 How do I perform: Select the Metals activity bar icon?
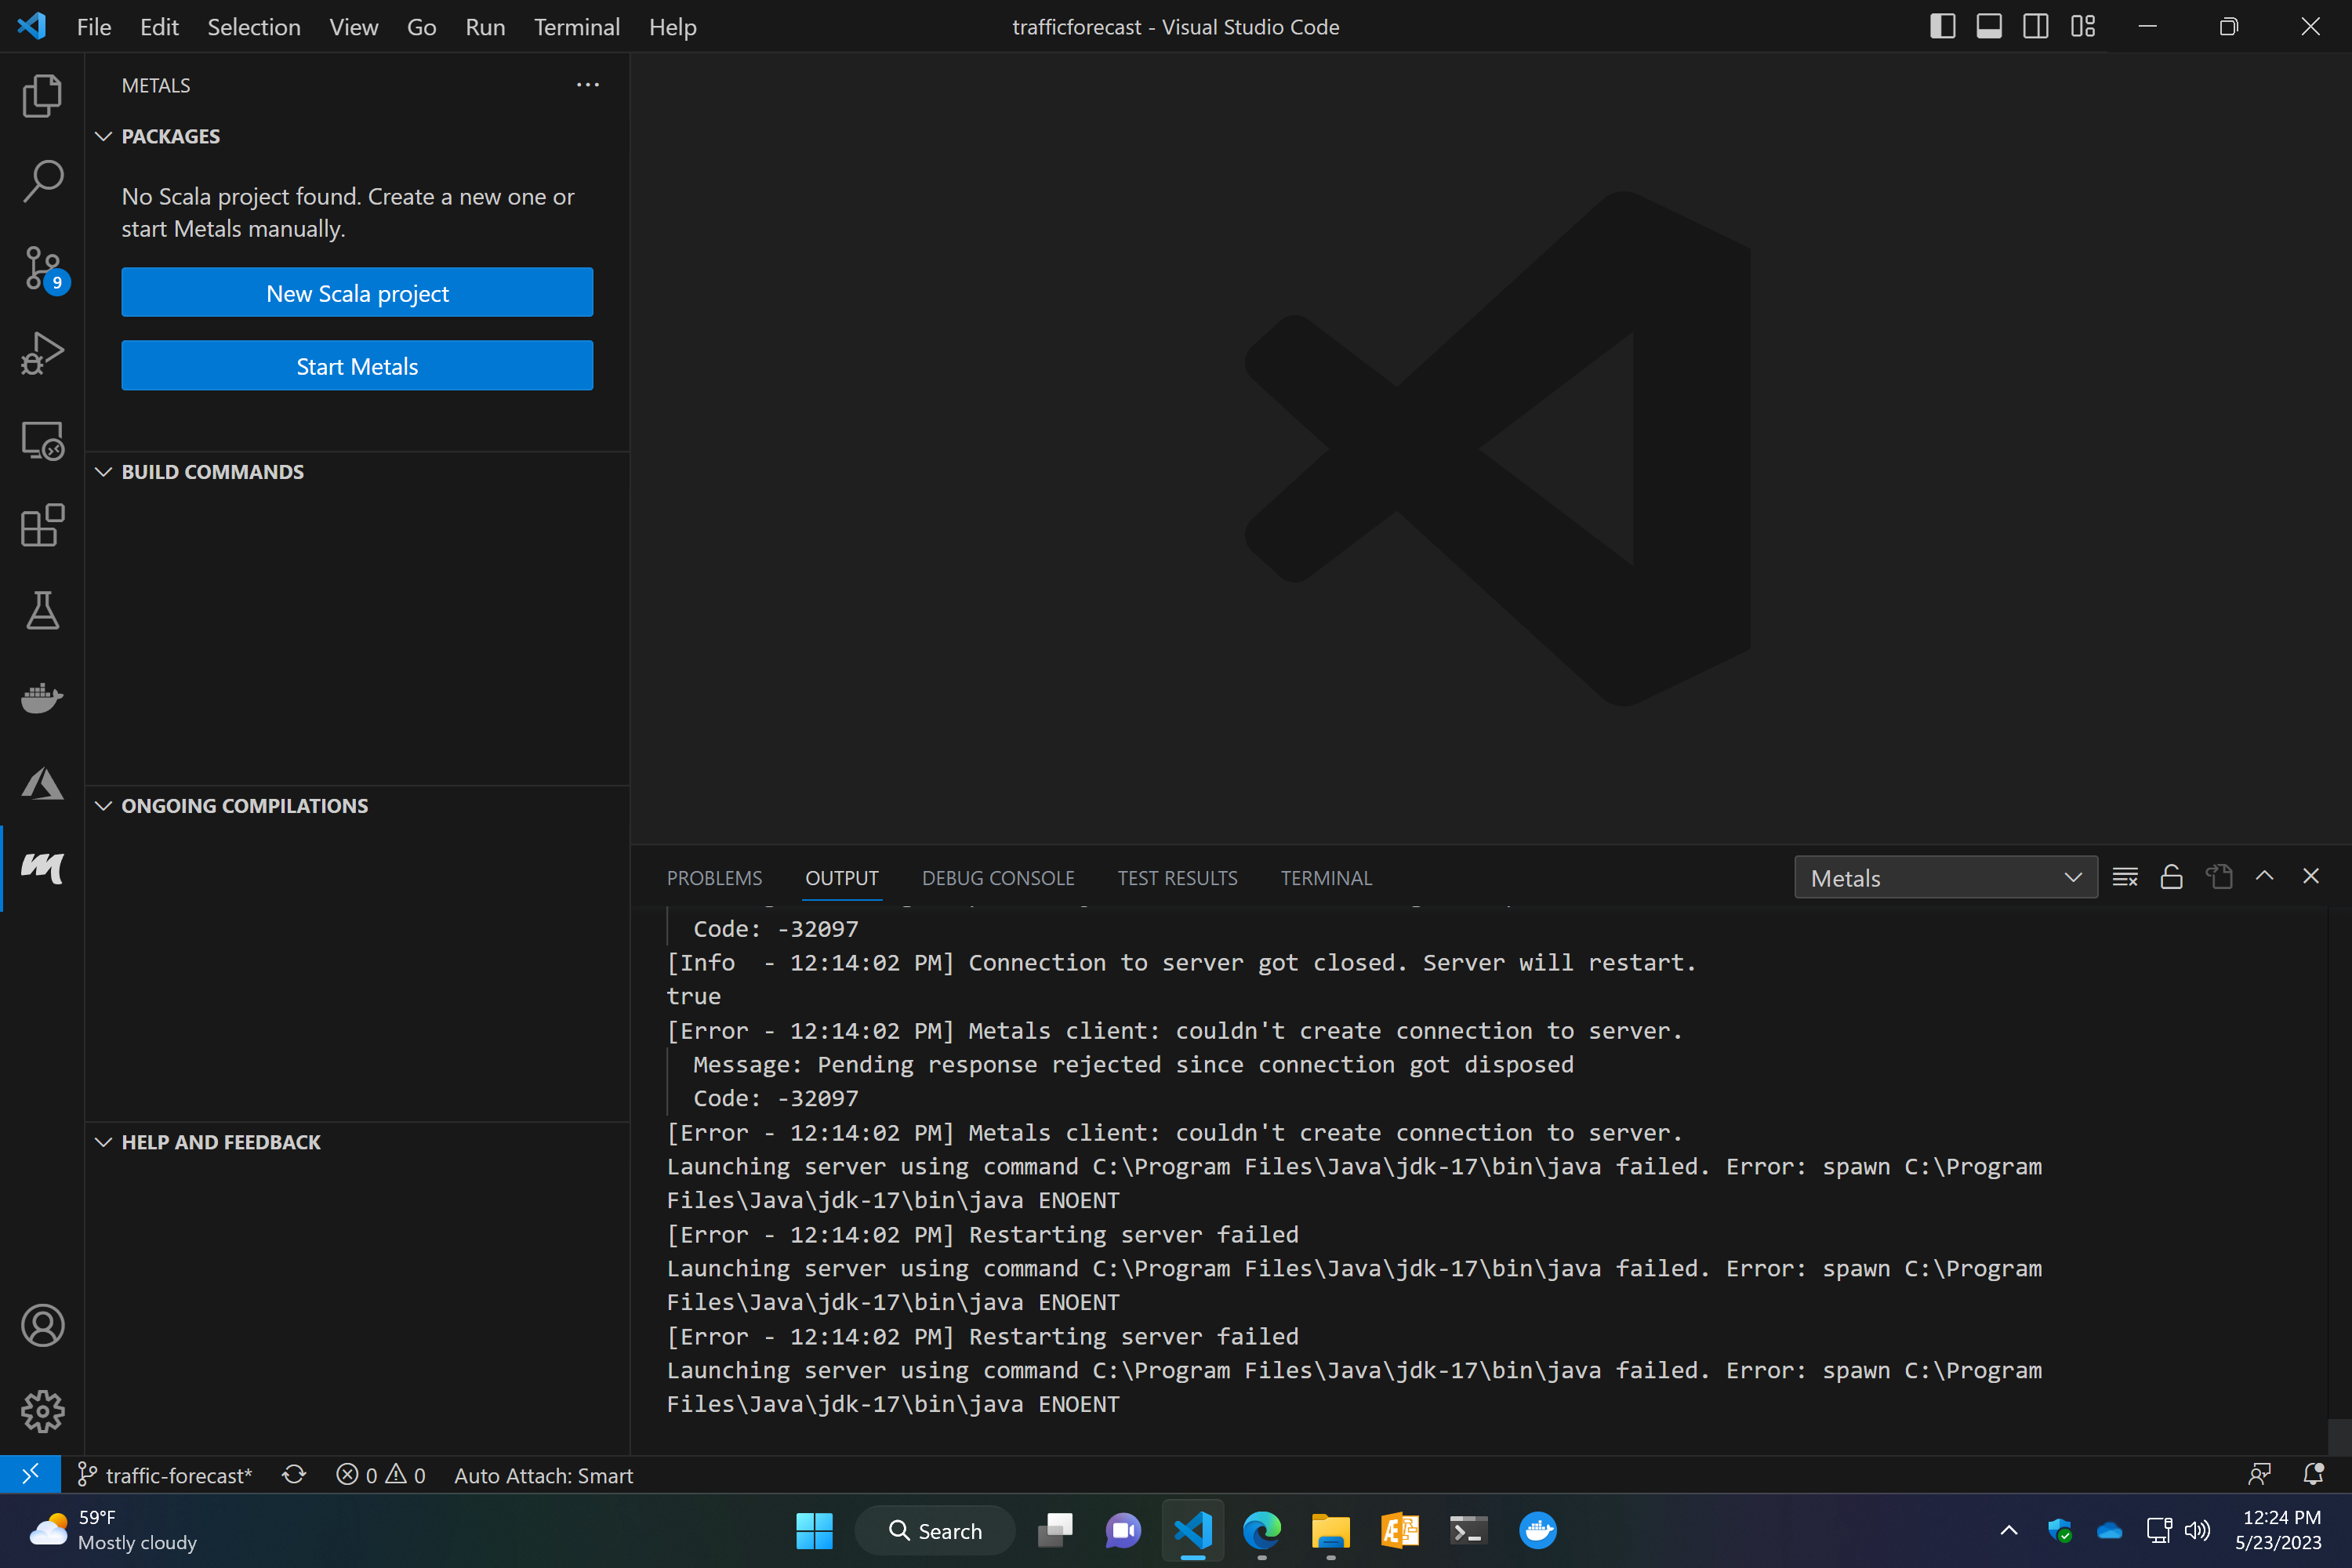pyautogui.click(x=41, y=869)
